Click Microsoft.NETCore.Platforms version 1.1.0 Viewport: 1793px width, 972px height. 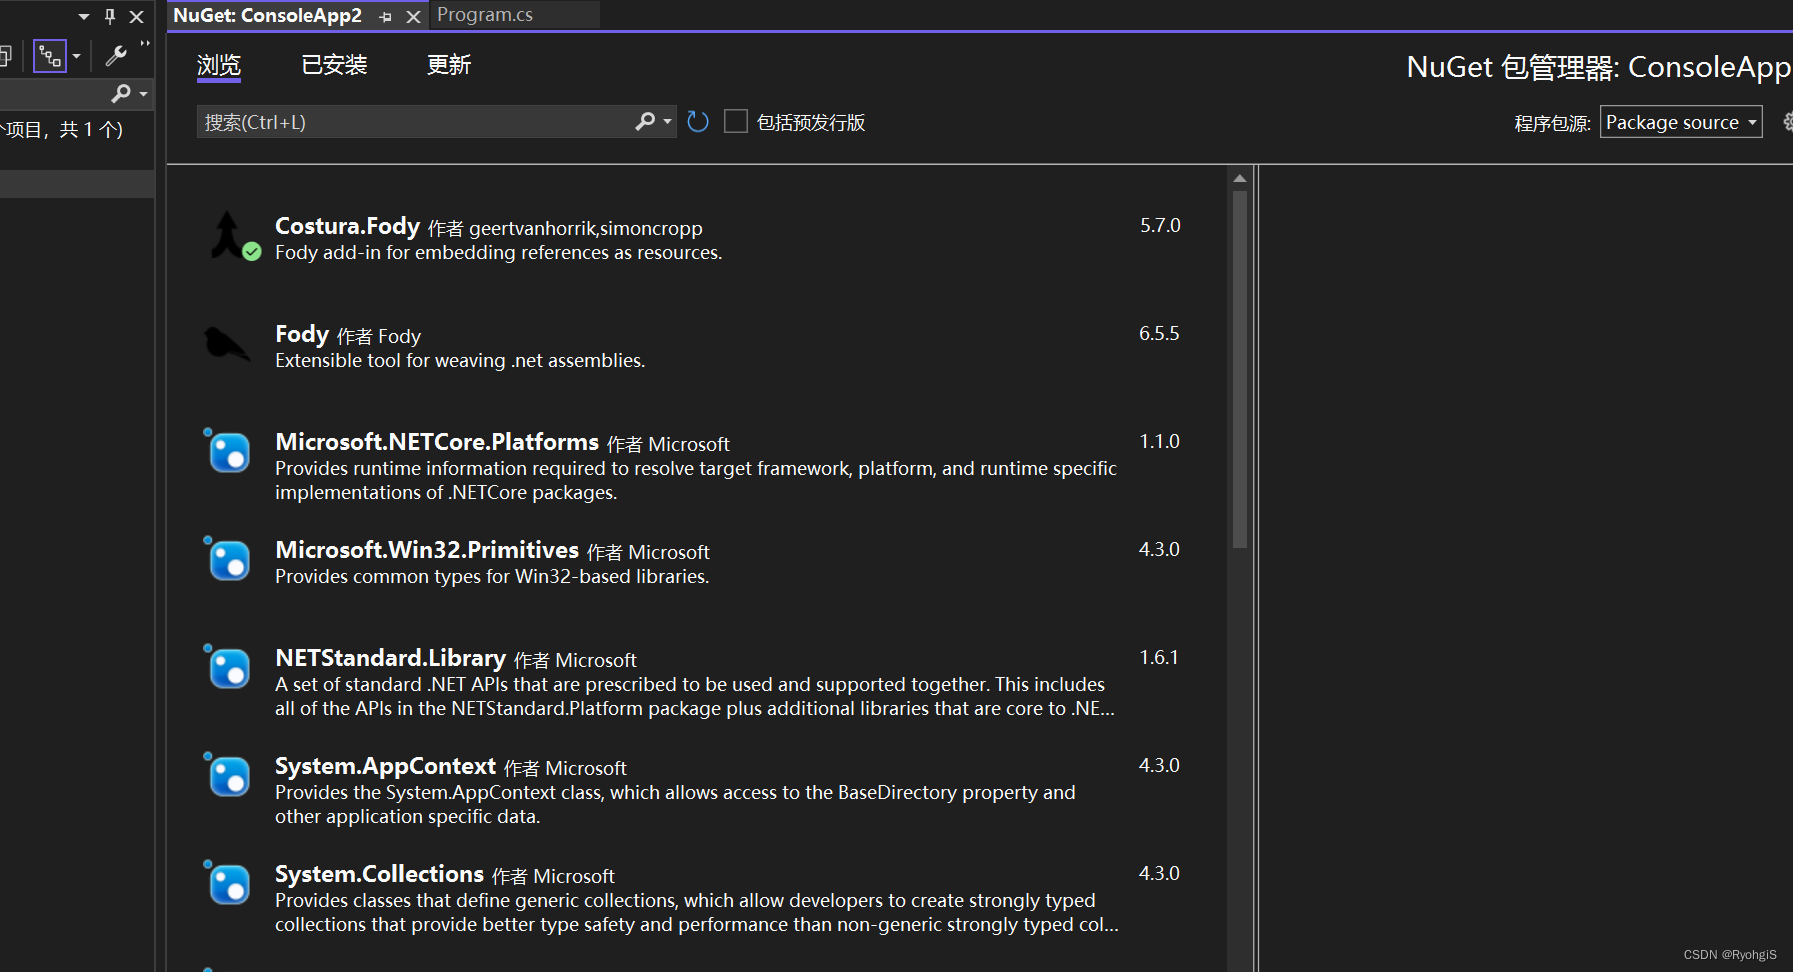click(1159, 442)
